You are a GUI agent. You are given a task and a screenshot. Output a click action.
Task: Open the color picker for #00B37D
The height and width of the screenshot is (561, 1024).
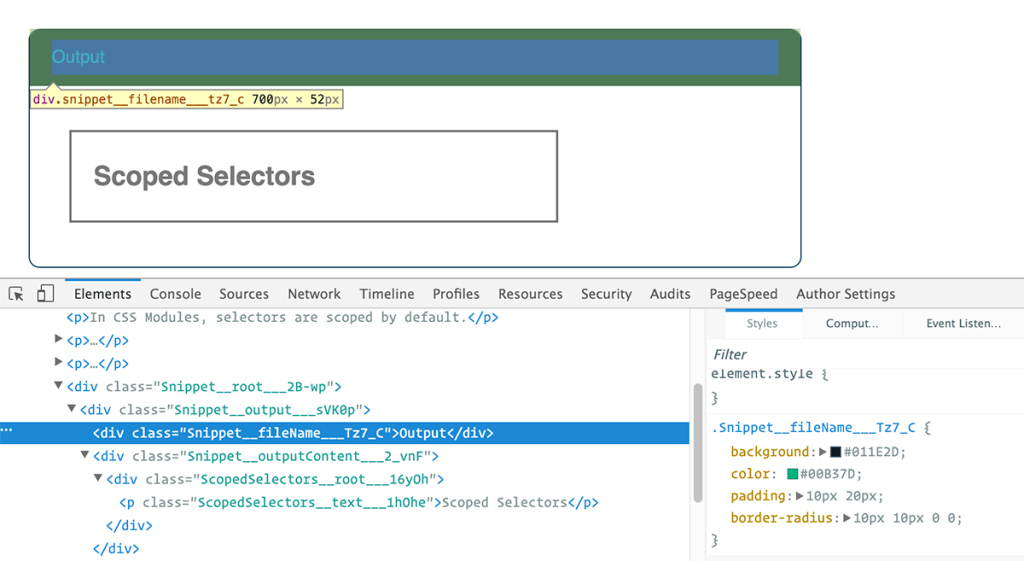pos(792,474)
